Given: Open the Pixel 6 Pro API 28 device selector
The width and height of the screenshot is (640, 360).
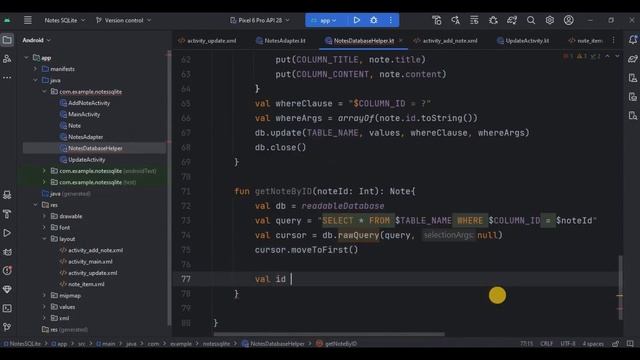Looking at the screenshot, I should 260,20.
